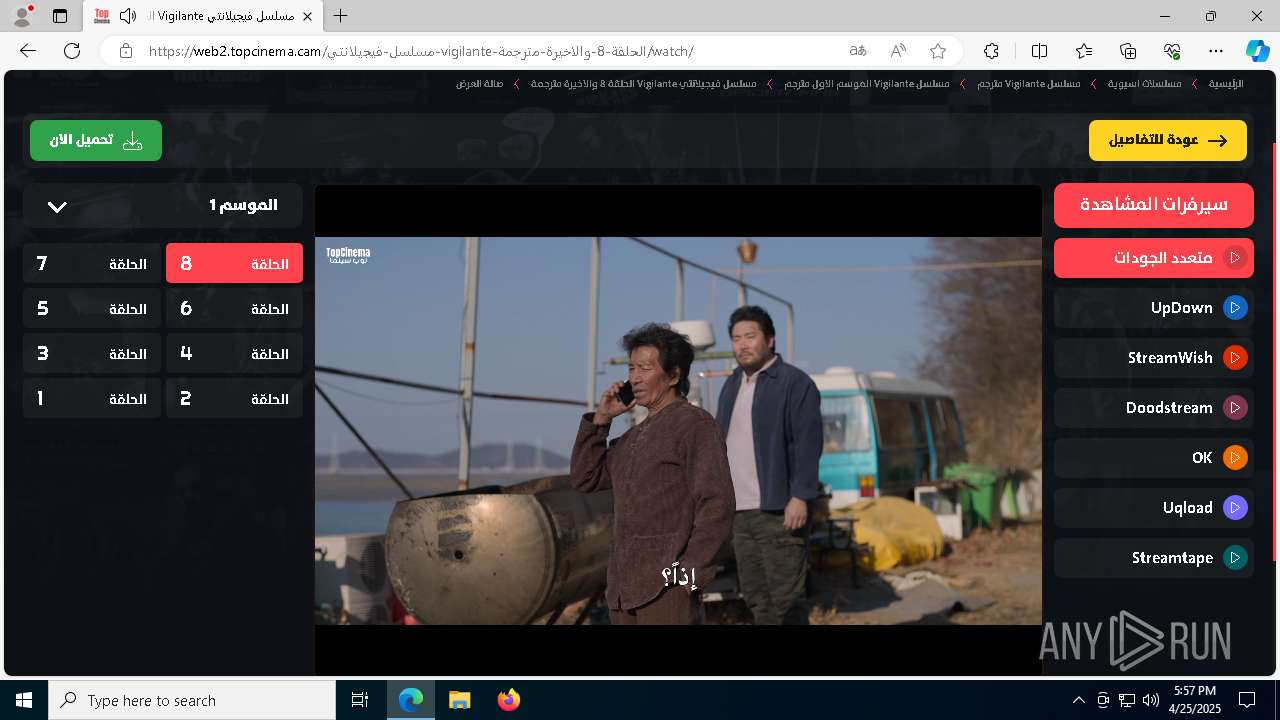Open the tab actions menu icon
The image size is (1280, 720).
point(60,16)
